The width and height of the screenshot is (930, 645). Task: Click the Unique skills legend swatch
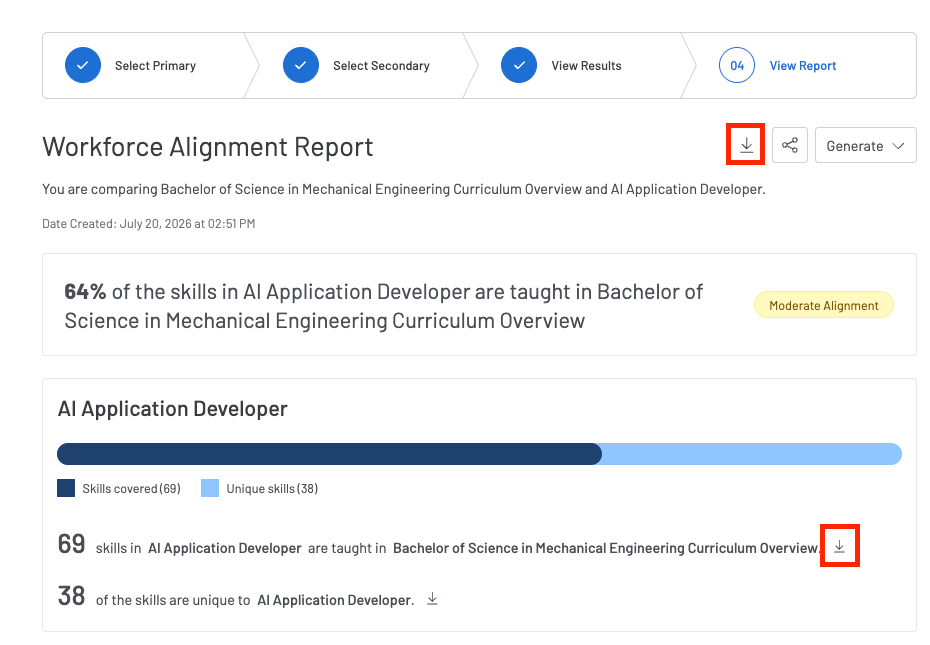[x=210, y=488]
